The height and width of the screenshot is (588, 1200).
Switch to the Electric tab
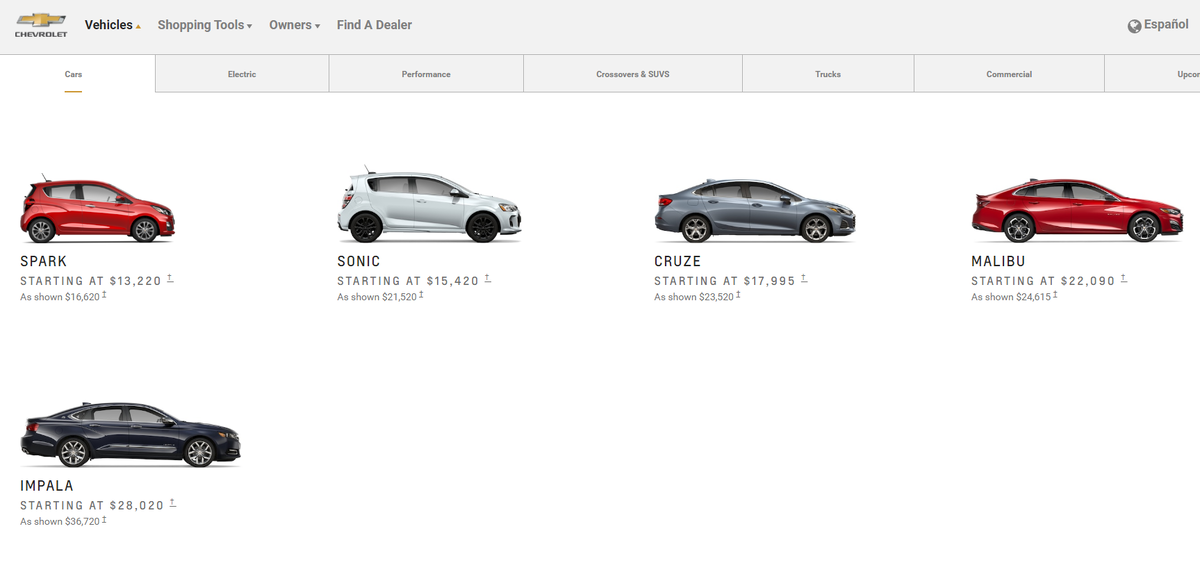tap(241, 73)
